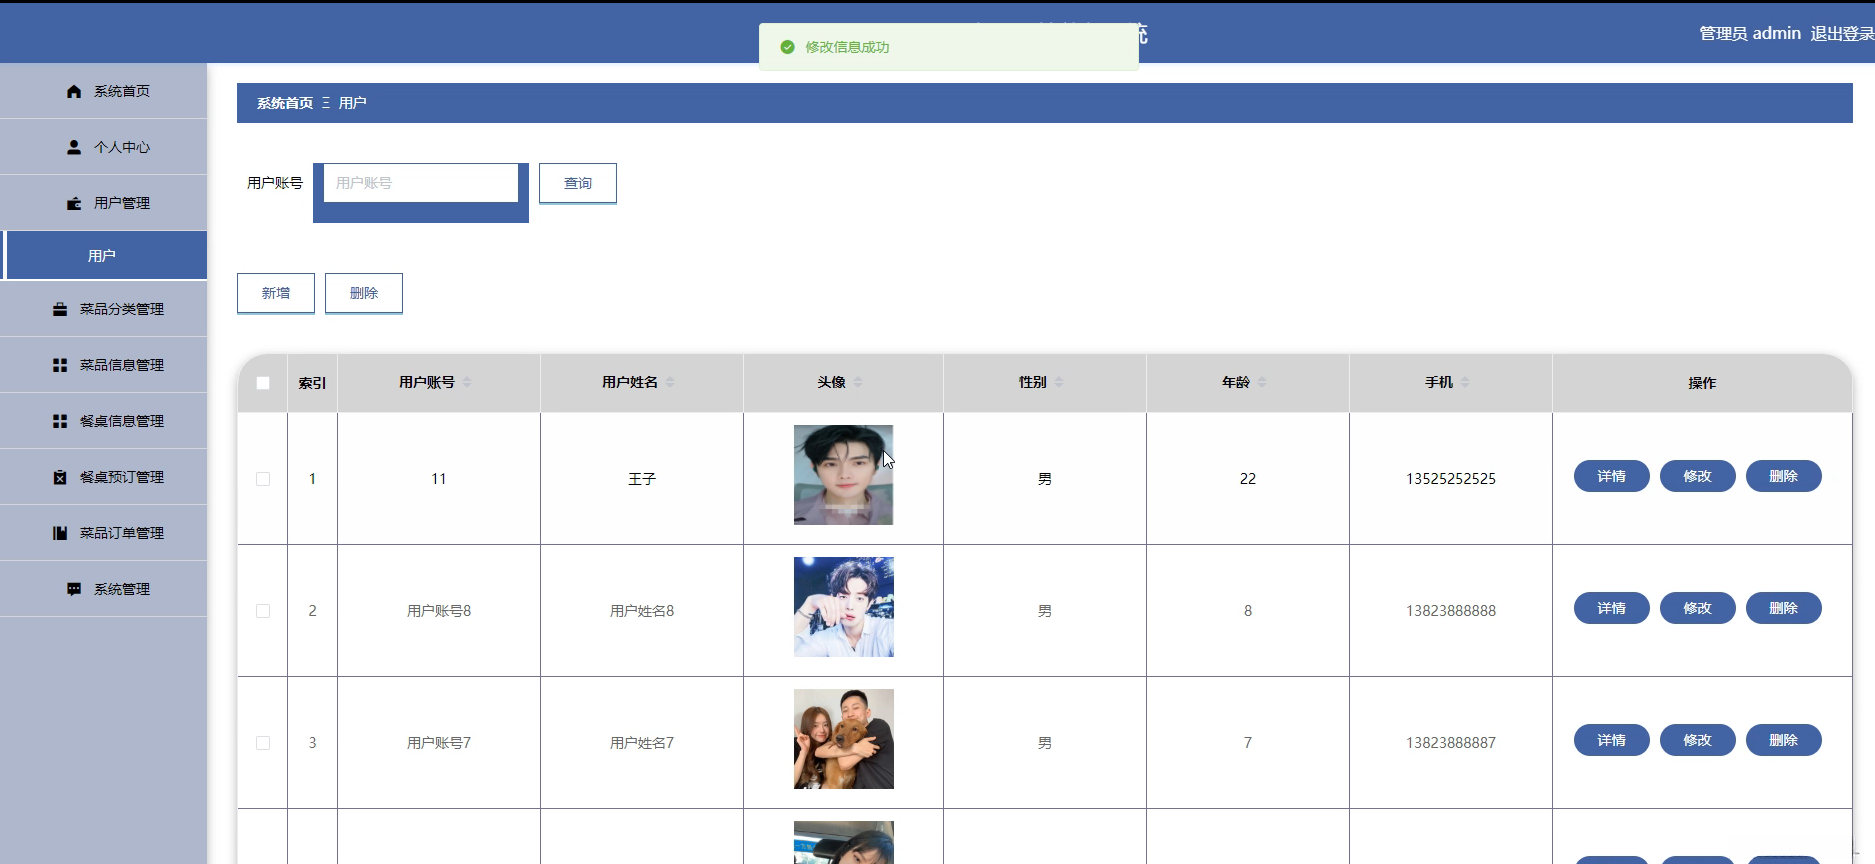1875x864 pixels.
Task: Open 个人中心 in the sidebar
Action: click(x=104, y=147)
